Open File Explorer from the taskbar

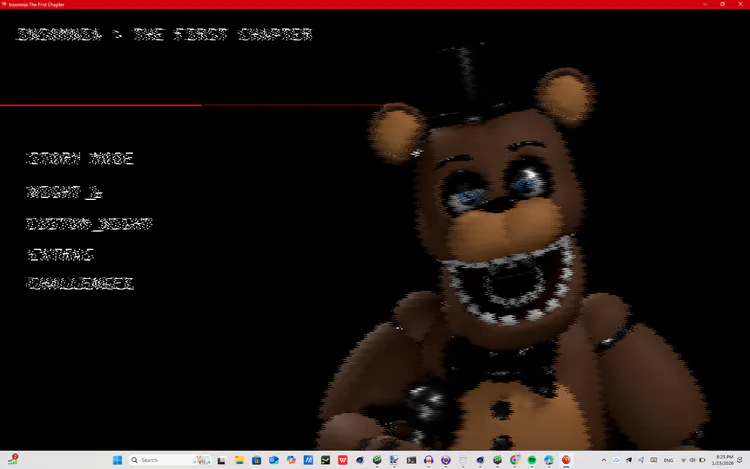pos(239,460)
